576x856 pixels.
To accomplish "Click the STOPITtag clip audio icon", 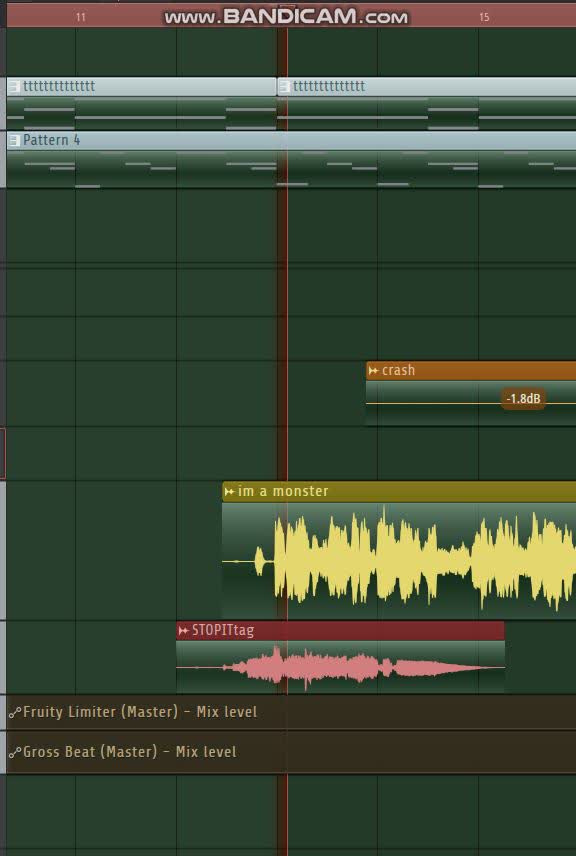I will (x=183, y=631).
